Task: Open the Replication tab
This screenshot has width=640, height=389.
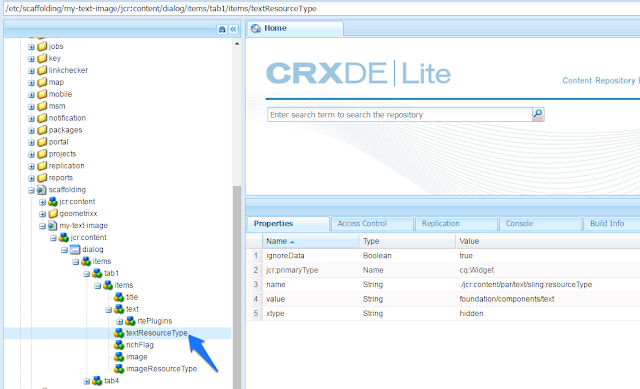Action: [x=456, y=224]
